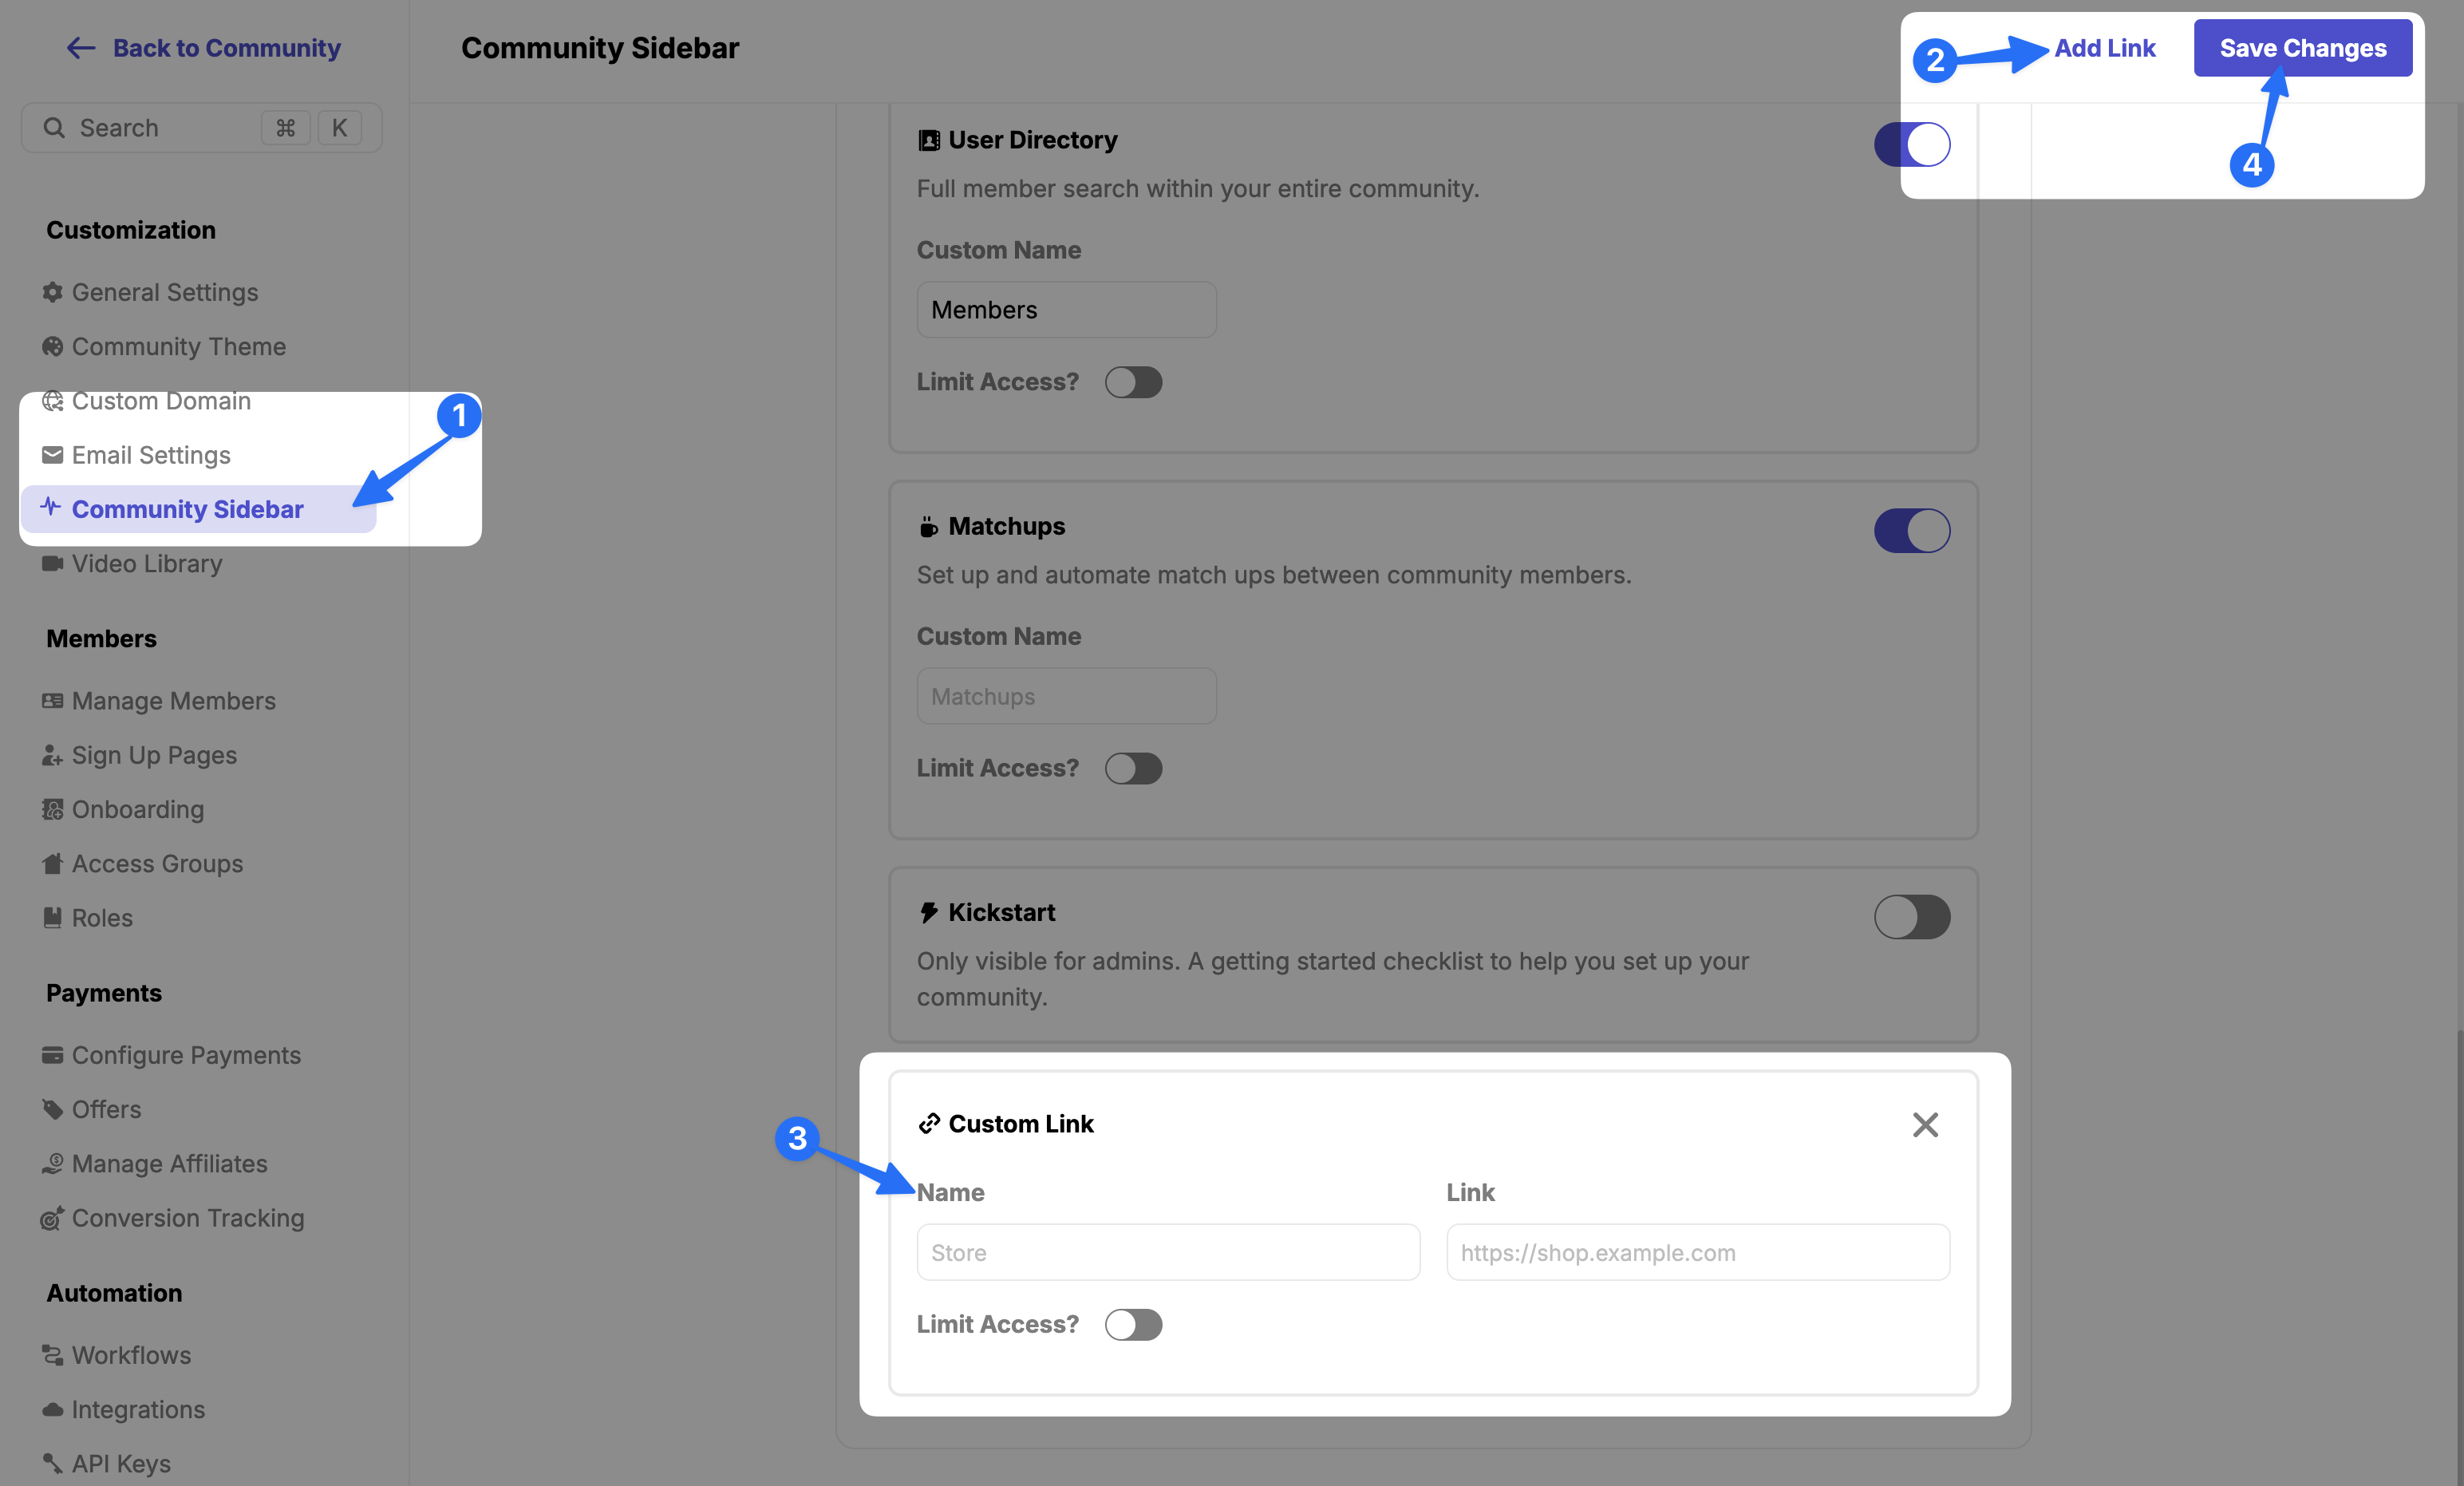Click the Custom Link chain icon
This screenshot has width=2464, height=1486.
pos(929,1123)
